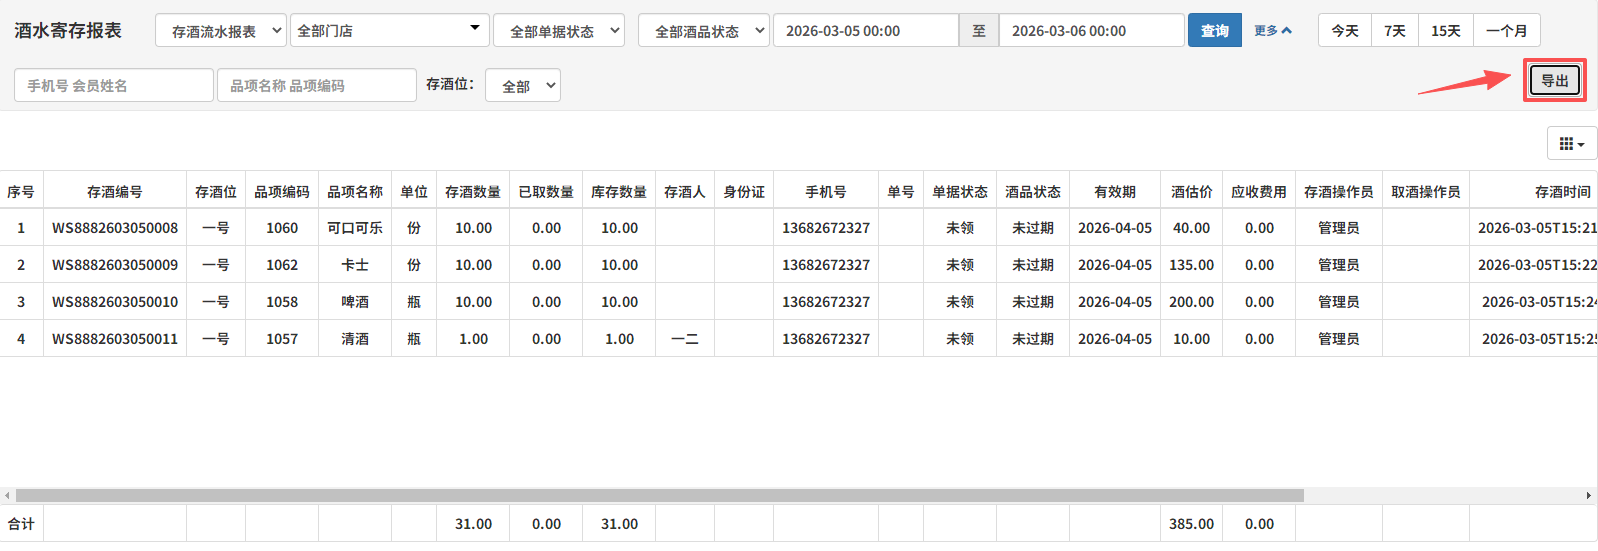Click the scrollbar right arrow
1598x551 pixels.
coord(1588,496)
